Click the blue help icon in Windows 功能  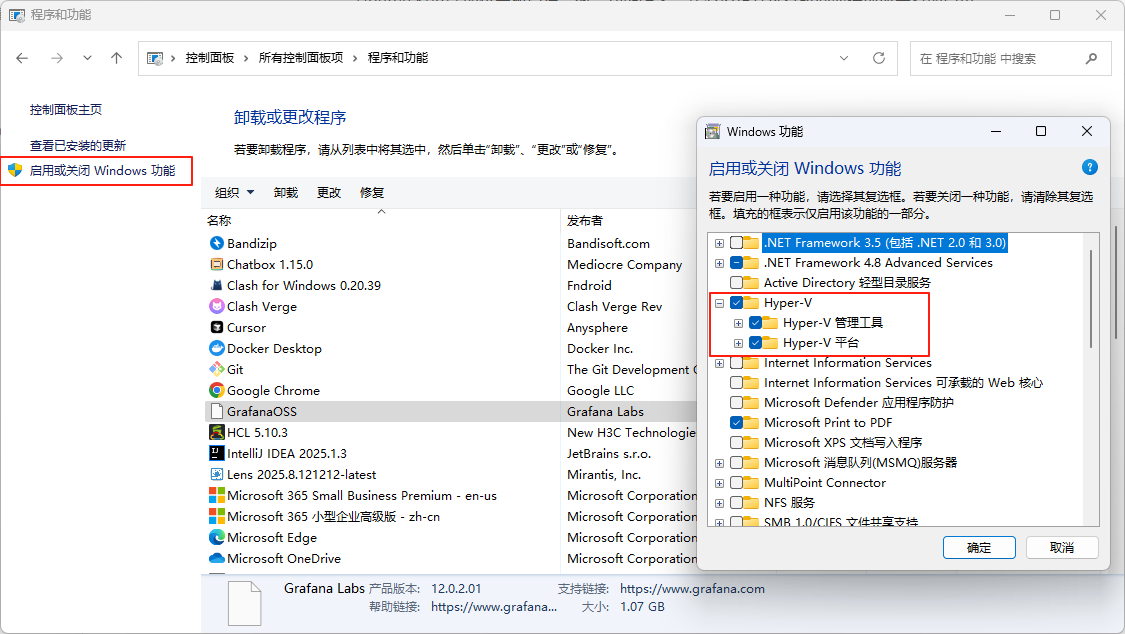pos(1090,168)
